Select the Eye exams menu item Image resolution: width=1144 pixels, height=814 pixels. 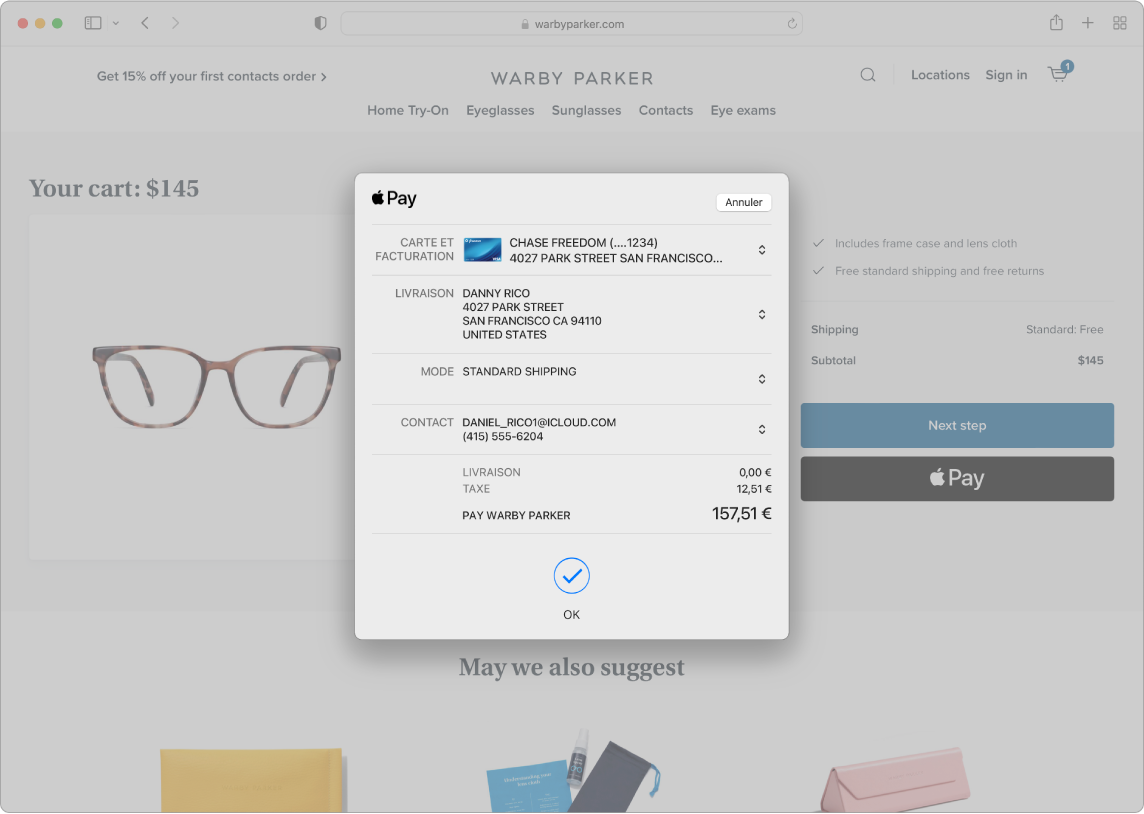(743, 110)
